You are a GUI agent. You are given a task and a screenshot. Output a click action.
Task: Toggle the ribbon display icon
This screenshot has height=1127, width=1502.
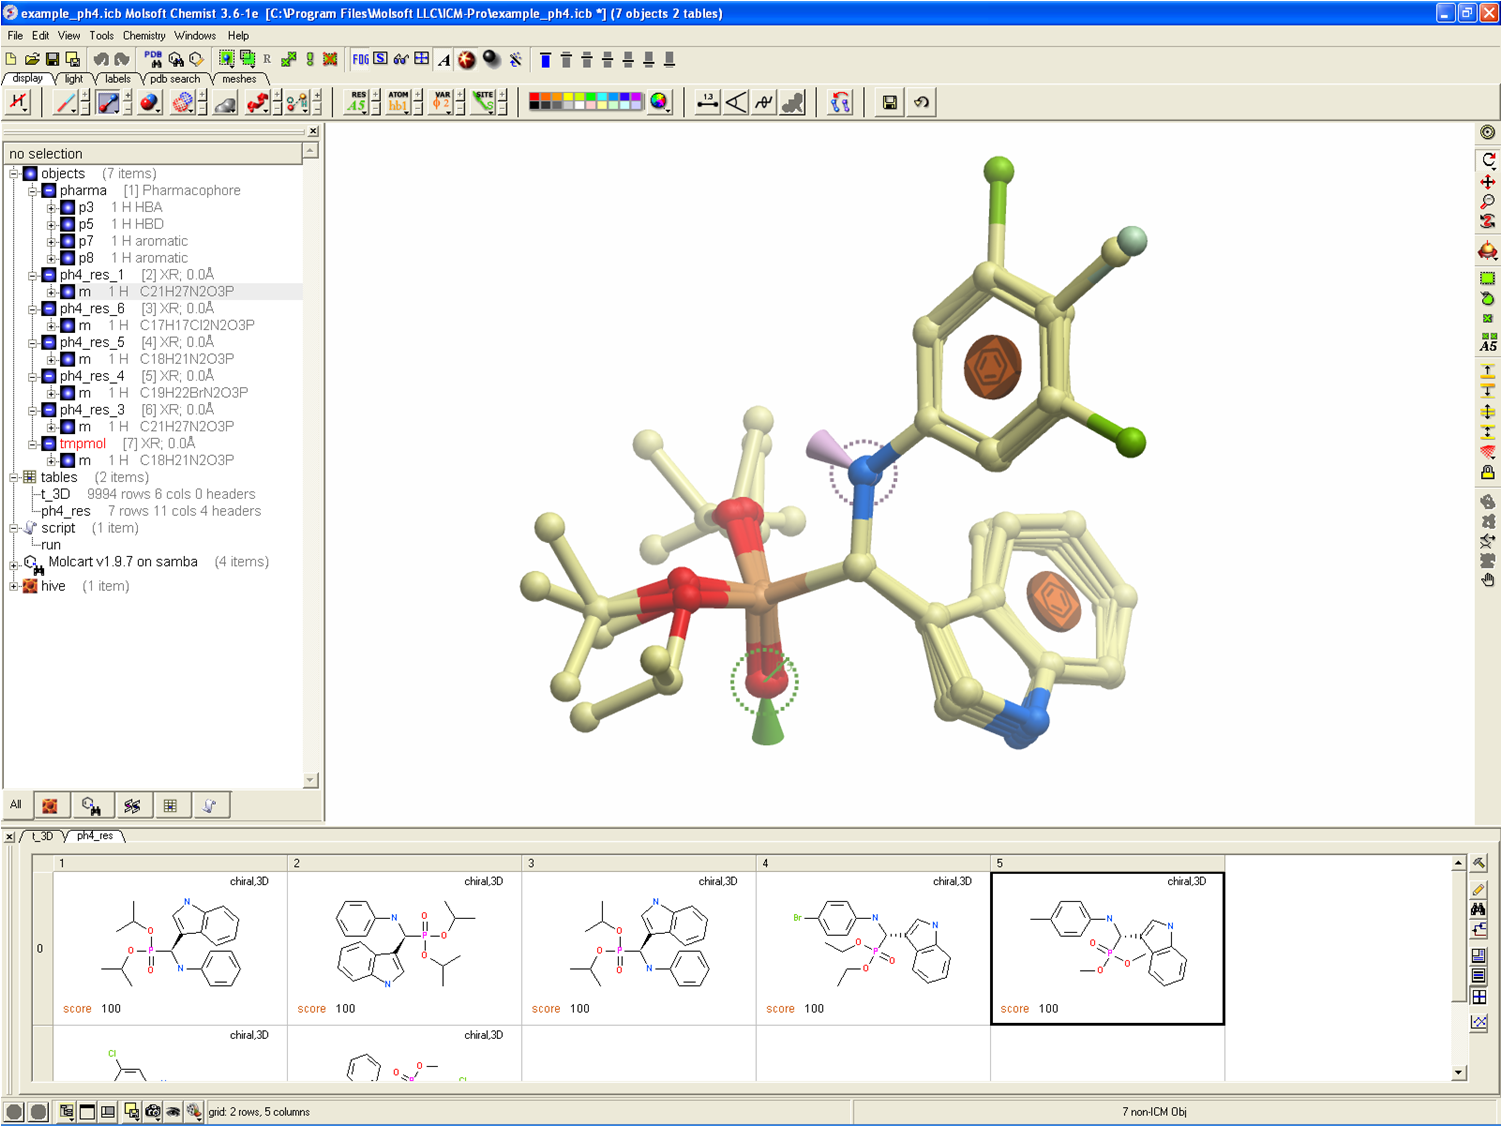257,102
